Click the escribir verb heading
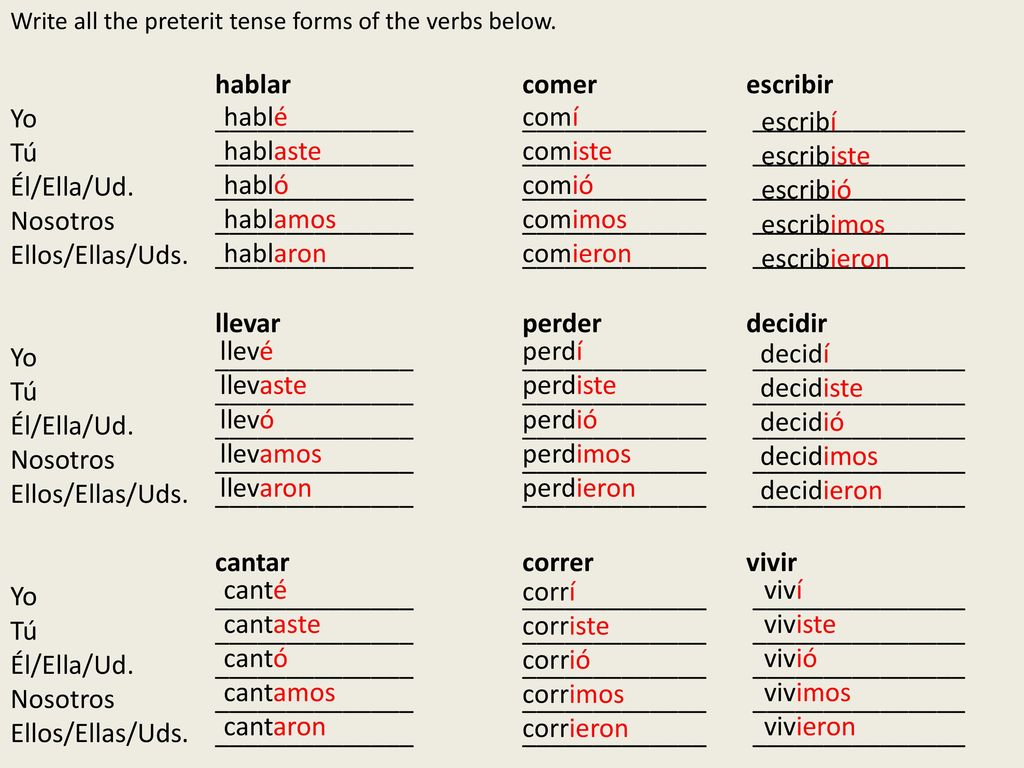This screenshot has height=768, width=1024. 790,85
